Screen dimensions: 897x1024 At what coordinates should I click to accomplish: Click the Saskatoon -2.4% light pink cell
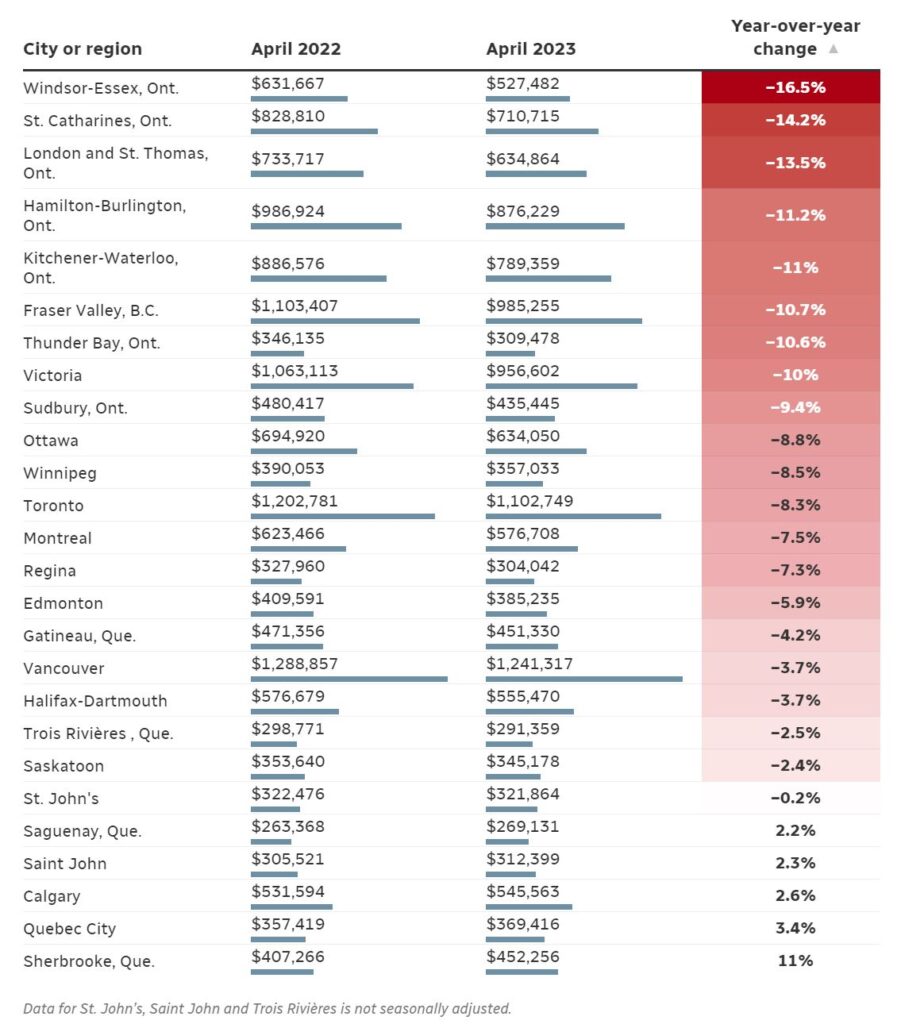pos(791,765)
